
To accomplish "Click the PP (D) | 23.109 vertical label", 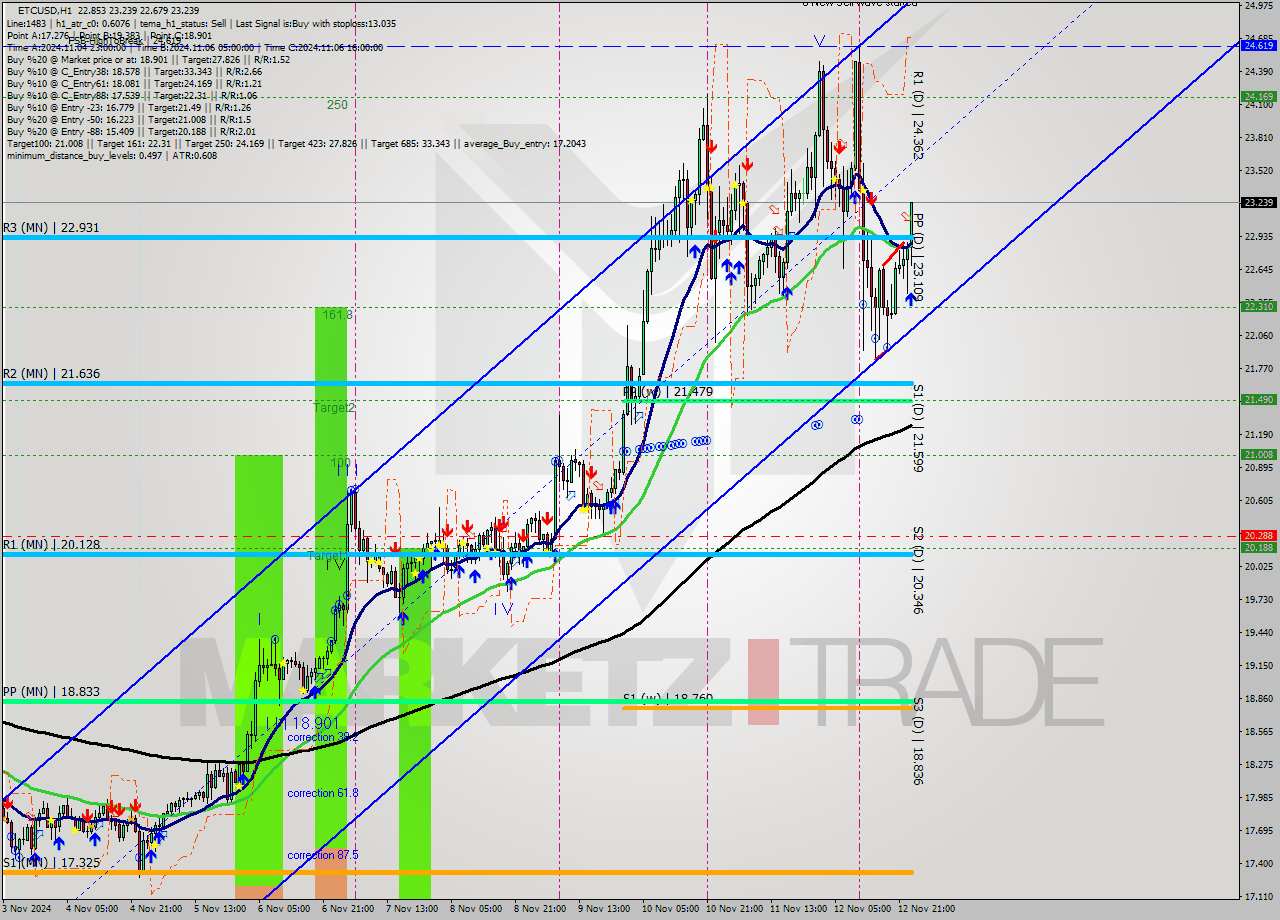I will (917, 259).
